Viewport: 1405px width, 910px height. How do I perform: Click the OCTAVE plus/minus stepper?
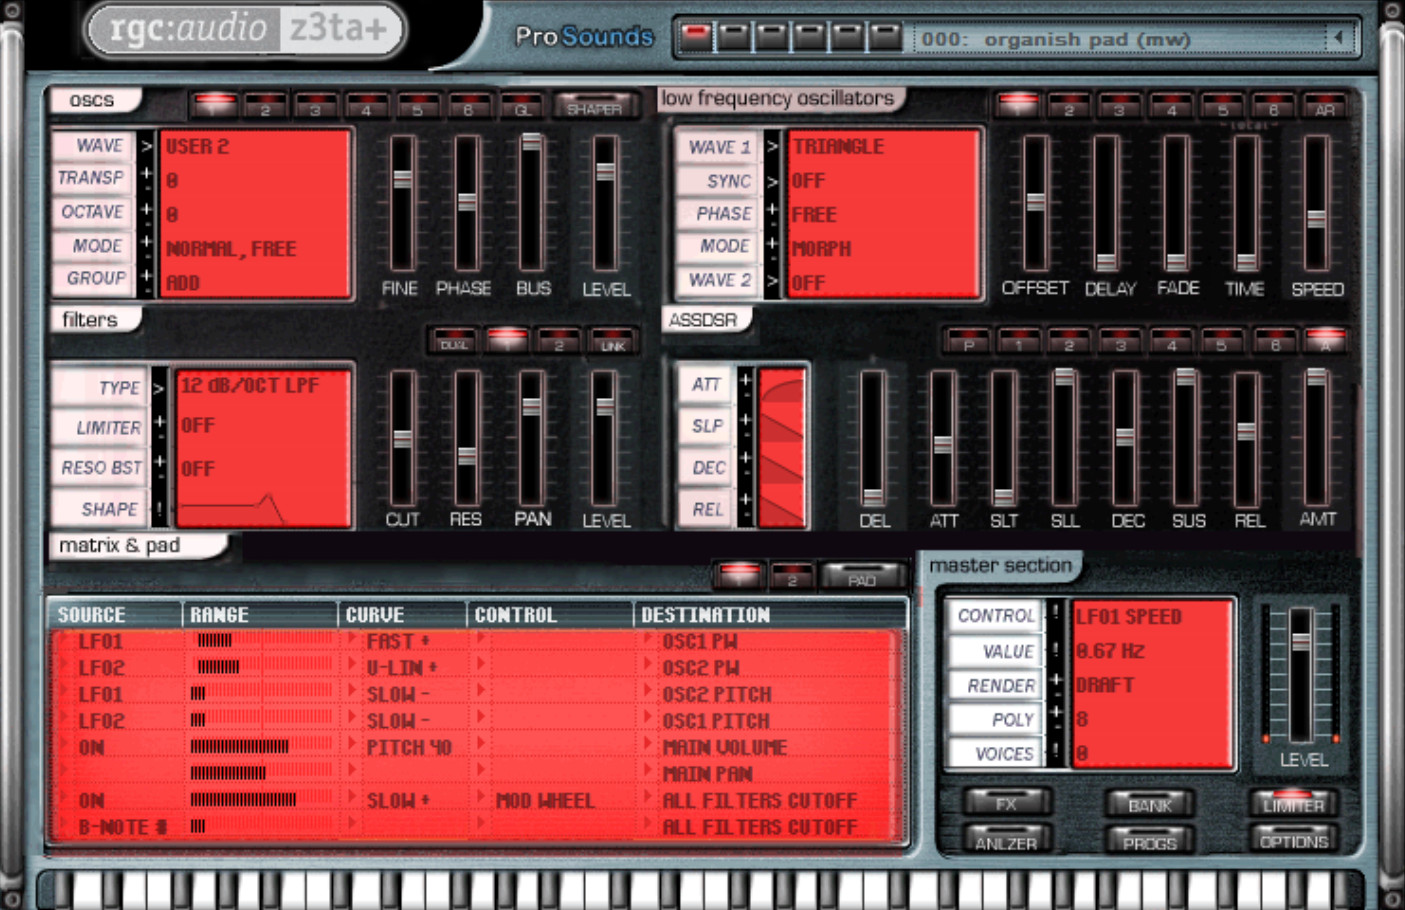point(147,212)
